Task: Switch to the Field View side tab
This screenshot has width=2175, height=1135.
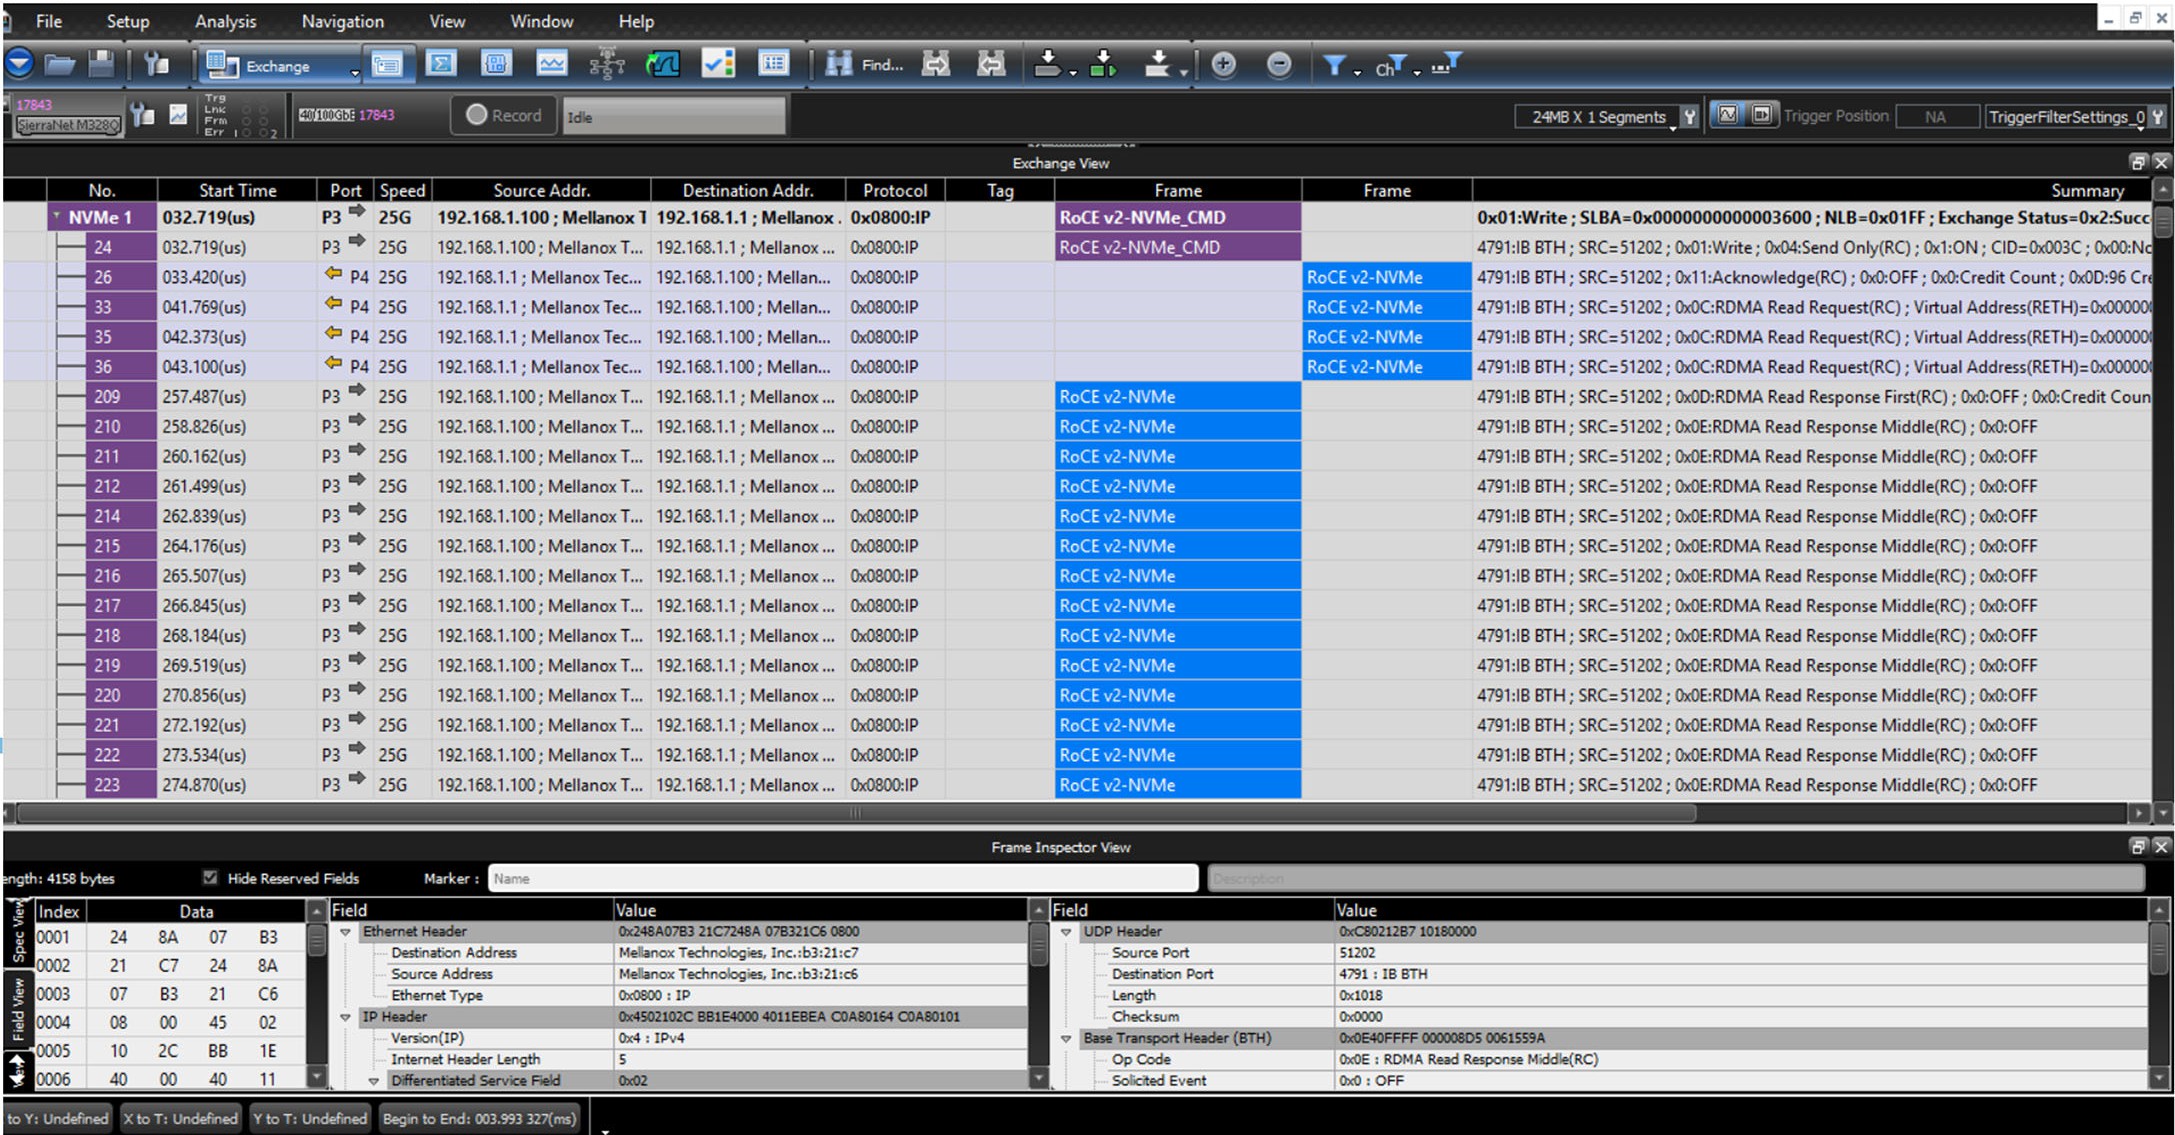Action: (18, 1010)
